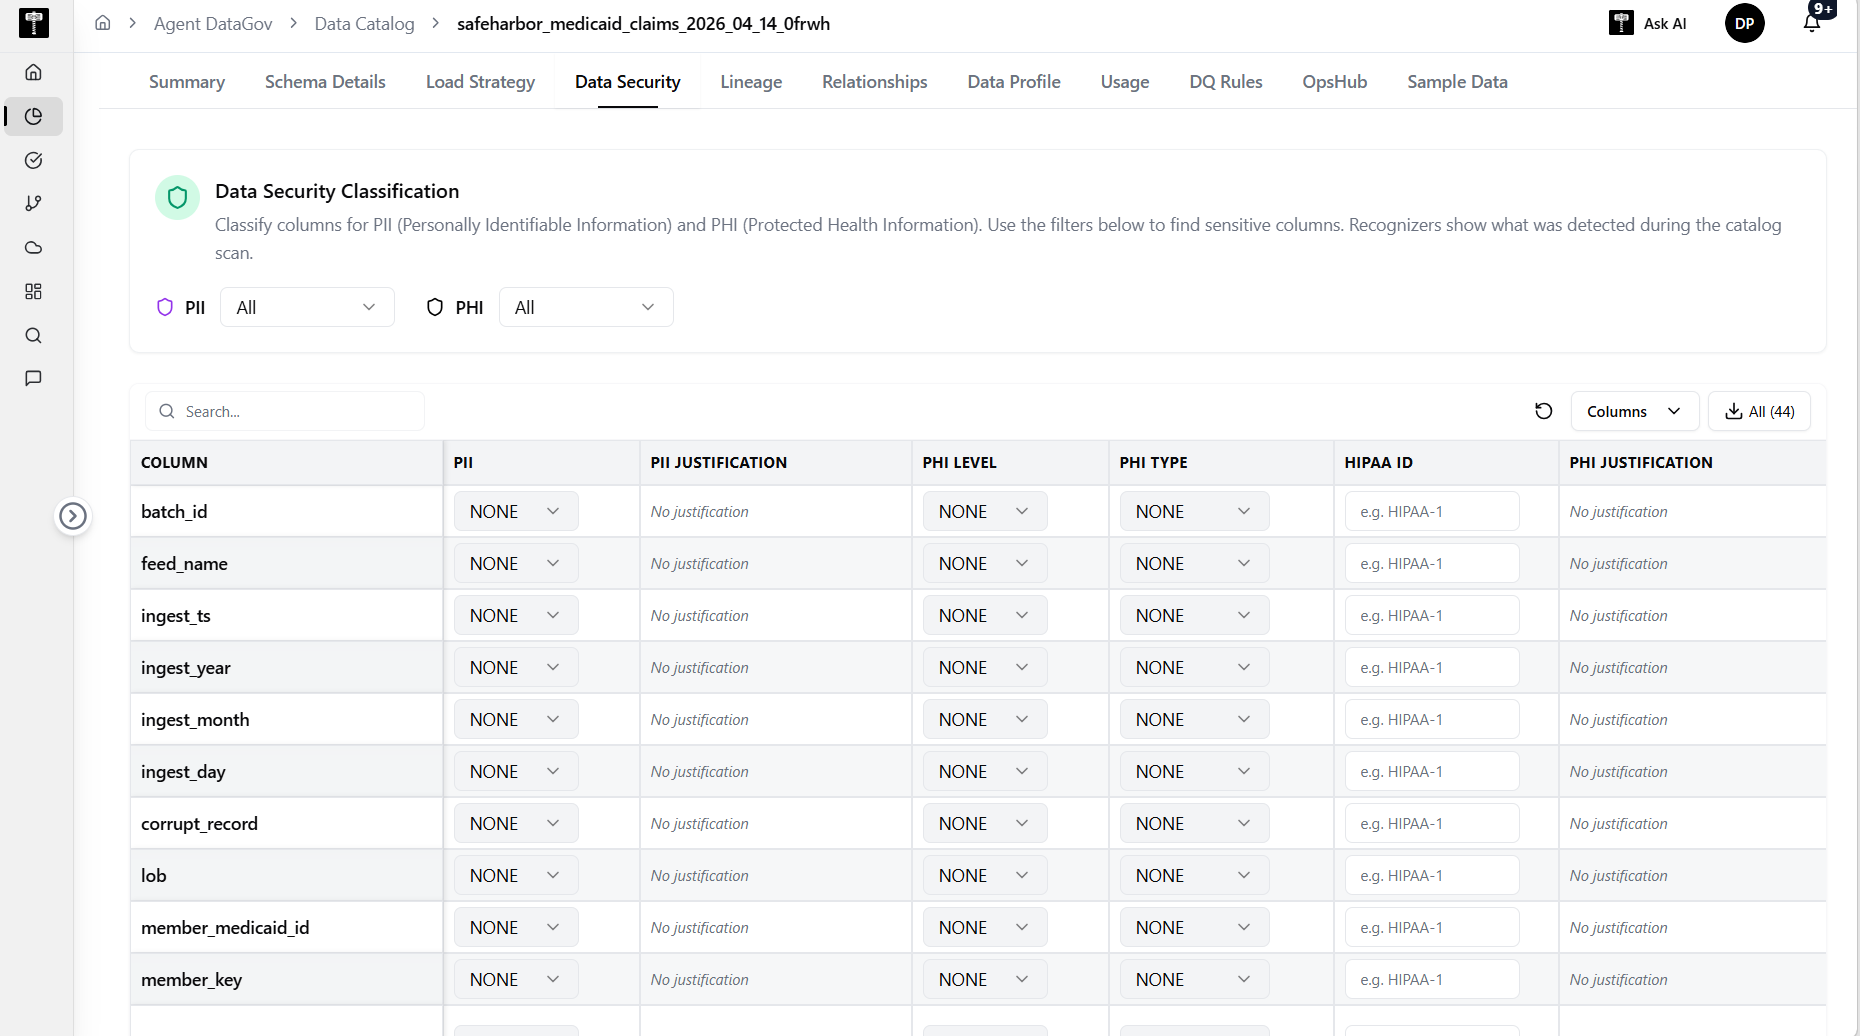Screen dimensions: 1860x1036
Task: Edit PHI justification for corrupt_record
Action: click(1618, 824)
